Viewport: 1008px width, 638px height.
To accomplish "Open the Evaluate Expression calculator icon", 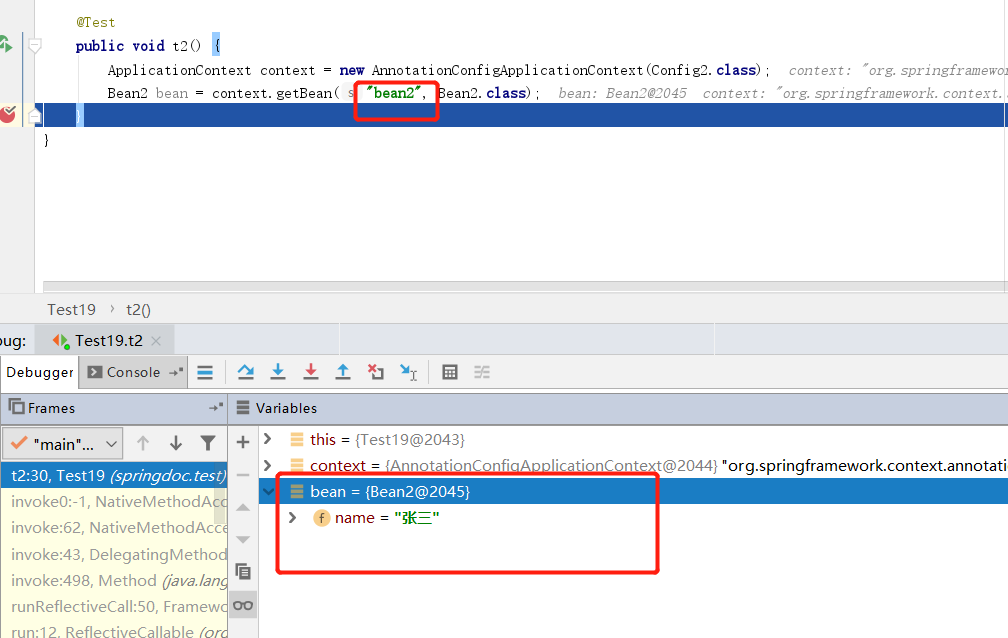I will (450, 372).
